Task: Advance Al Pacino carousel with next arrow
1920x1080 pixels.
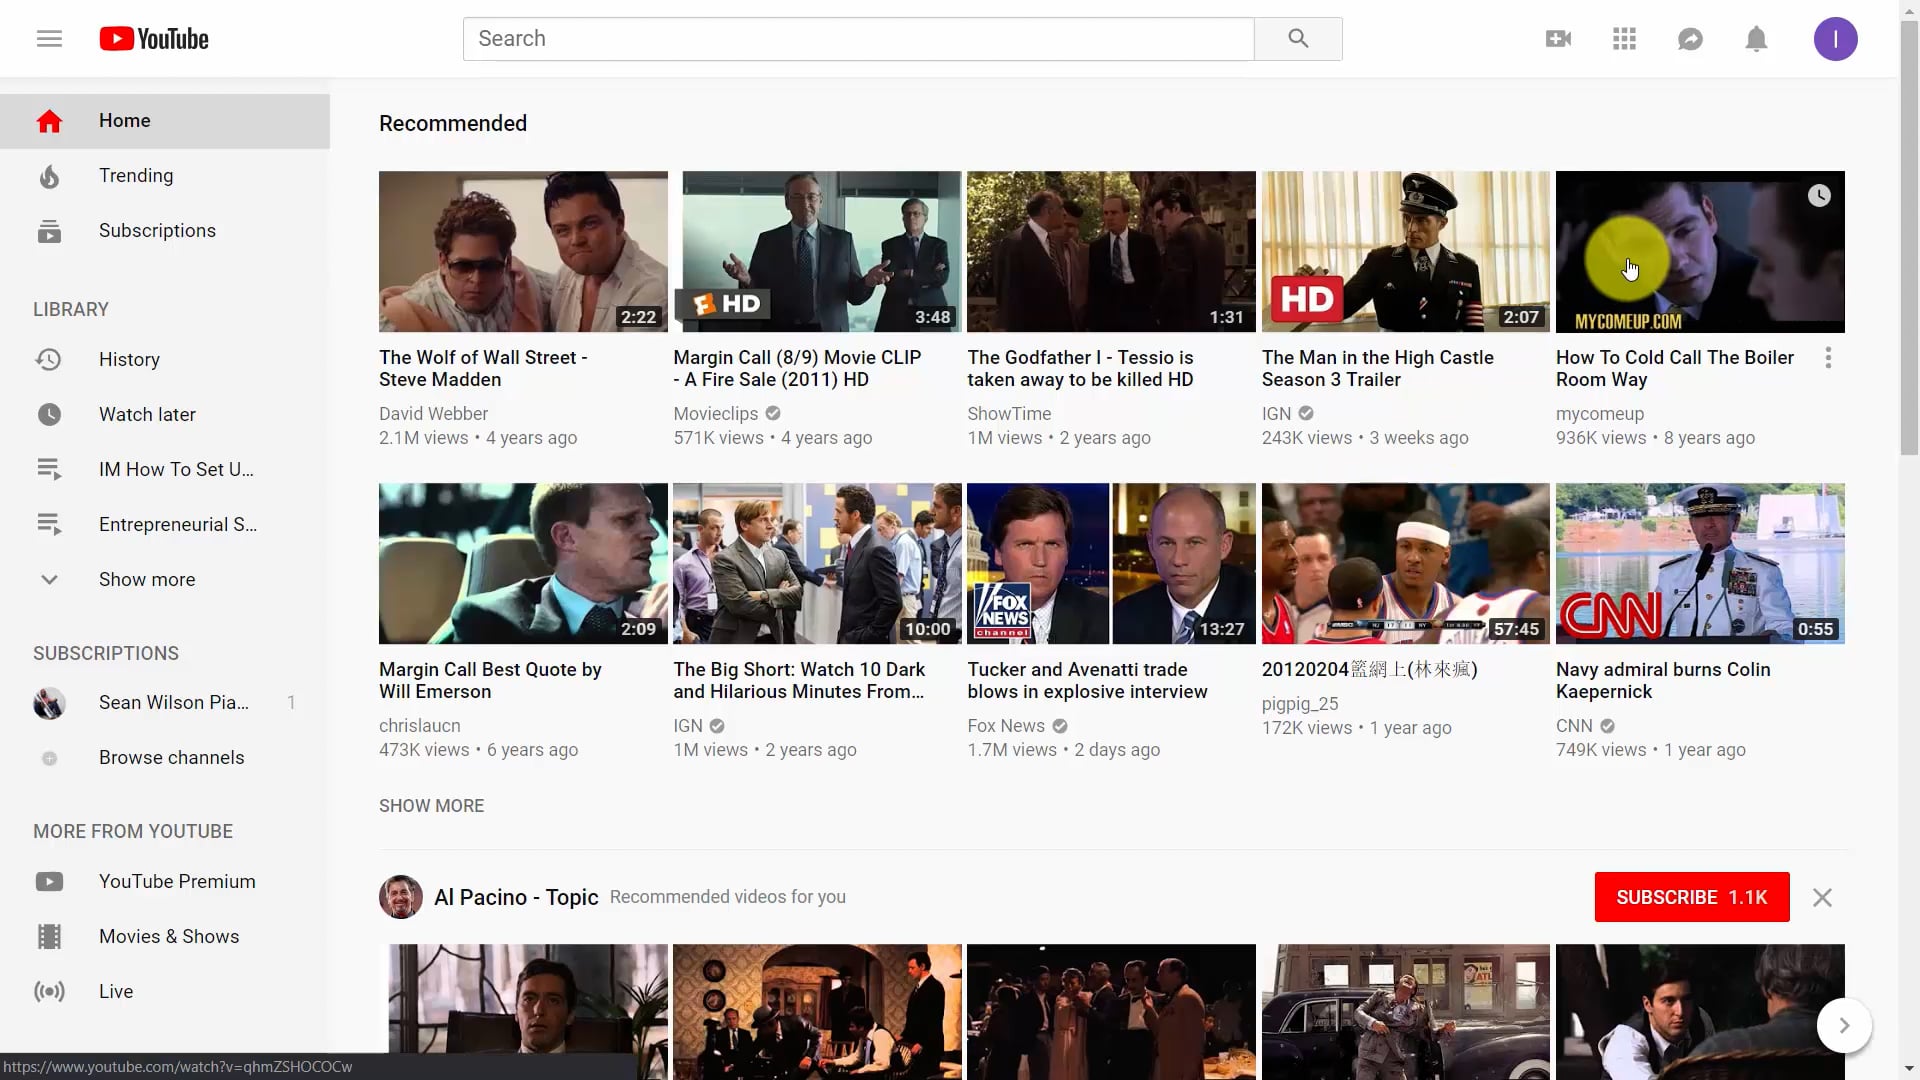Action: (1844, 1025)
